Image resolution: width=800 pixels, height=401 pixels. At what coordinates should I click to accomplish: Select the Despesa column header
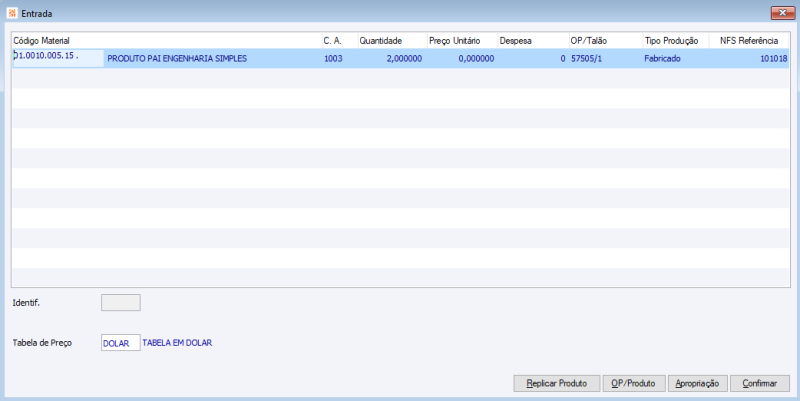533,41
